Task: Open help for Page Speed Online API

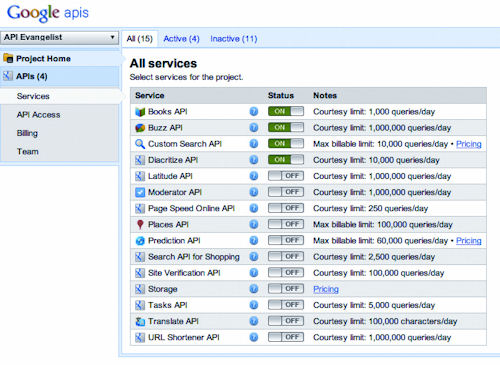Action: click(254, 208)
